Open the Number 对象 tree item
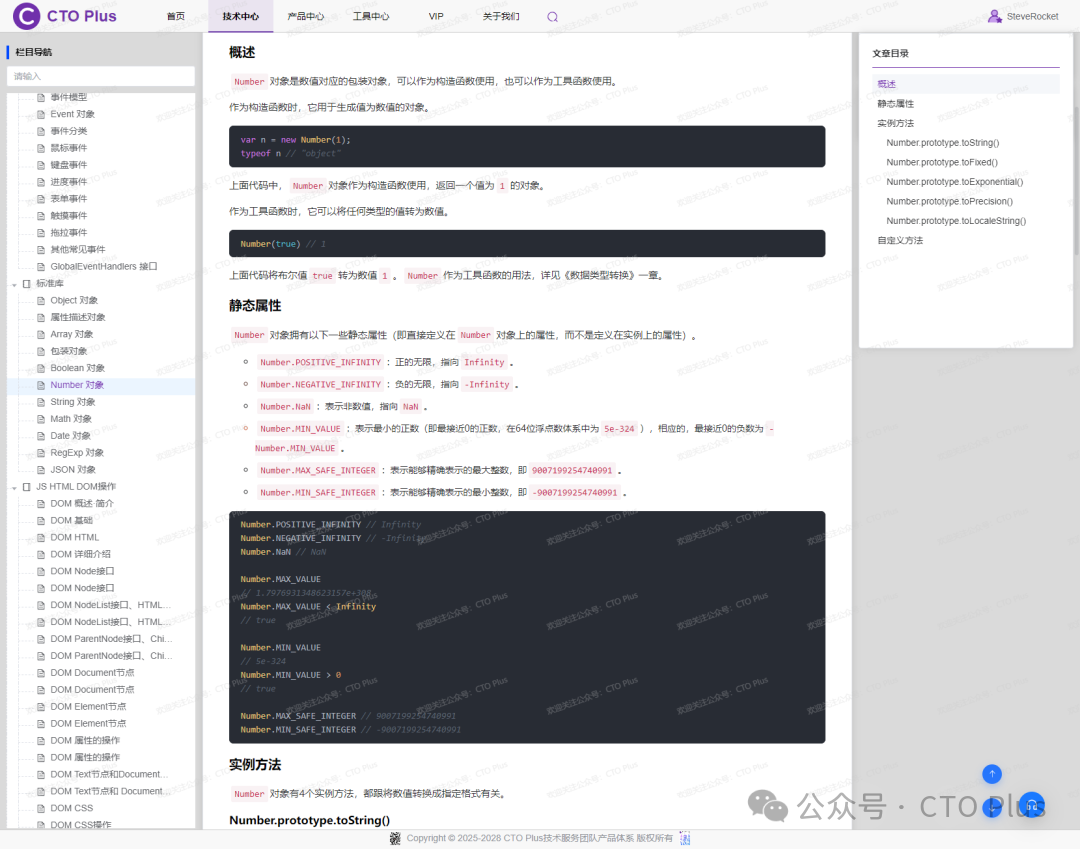The image size is (1080, 849). 76,385
